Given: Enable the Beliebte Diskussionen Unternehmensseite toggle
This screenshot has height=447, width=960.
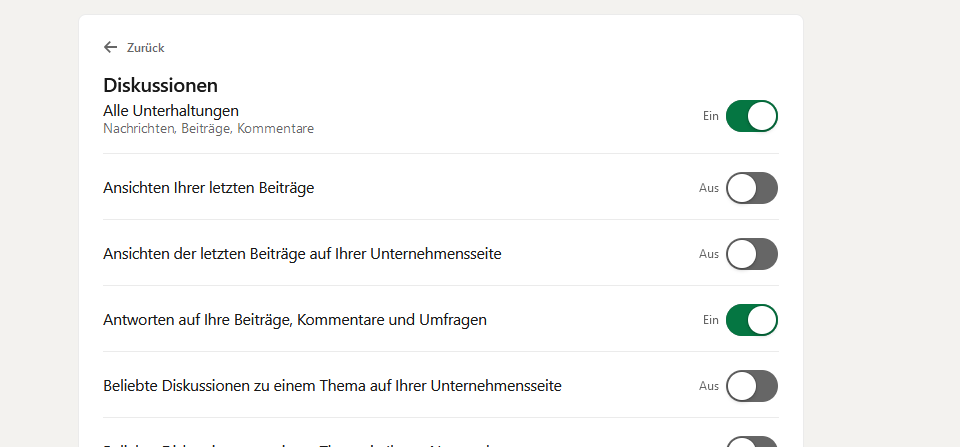Looking at the screenshot, I should pyautogui.click(x=751, y=386).
